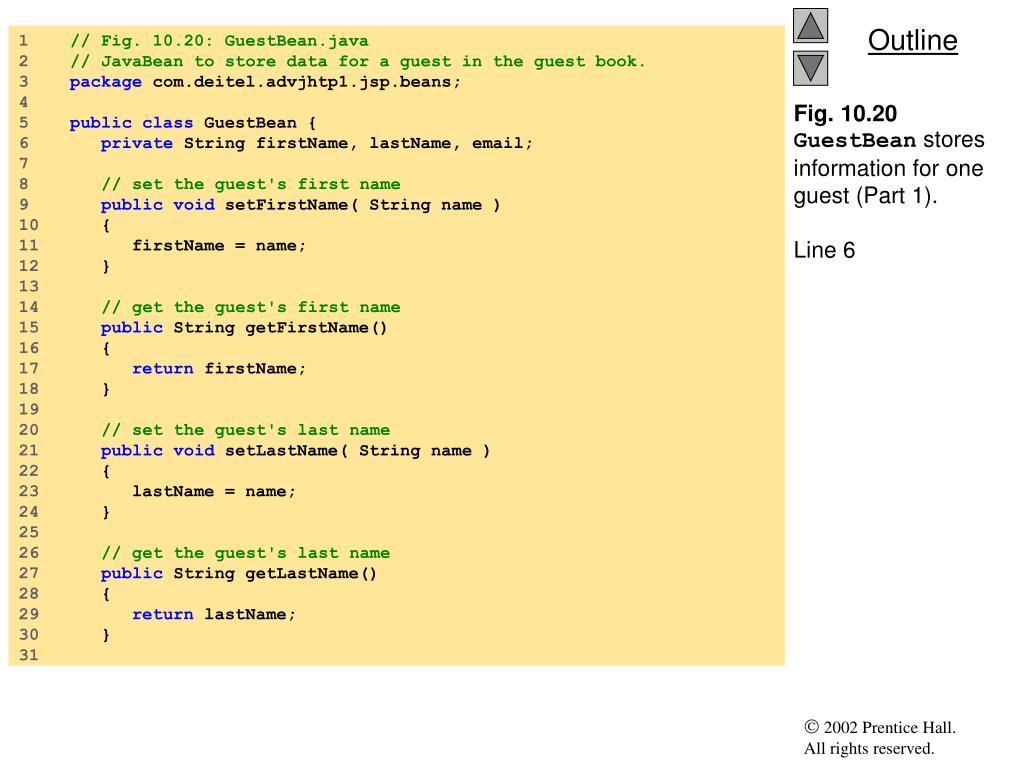This screenshot has width=1024, height=768.
Task: Click the package com.deitel.advjhtp1.jsp.beans line
Action: [x=265, y=82]
